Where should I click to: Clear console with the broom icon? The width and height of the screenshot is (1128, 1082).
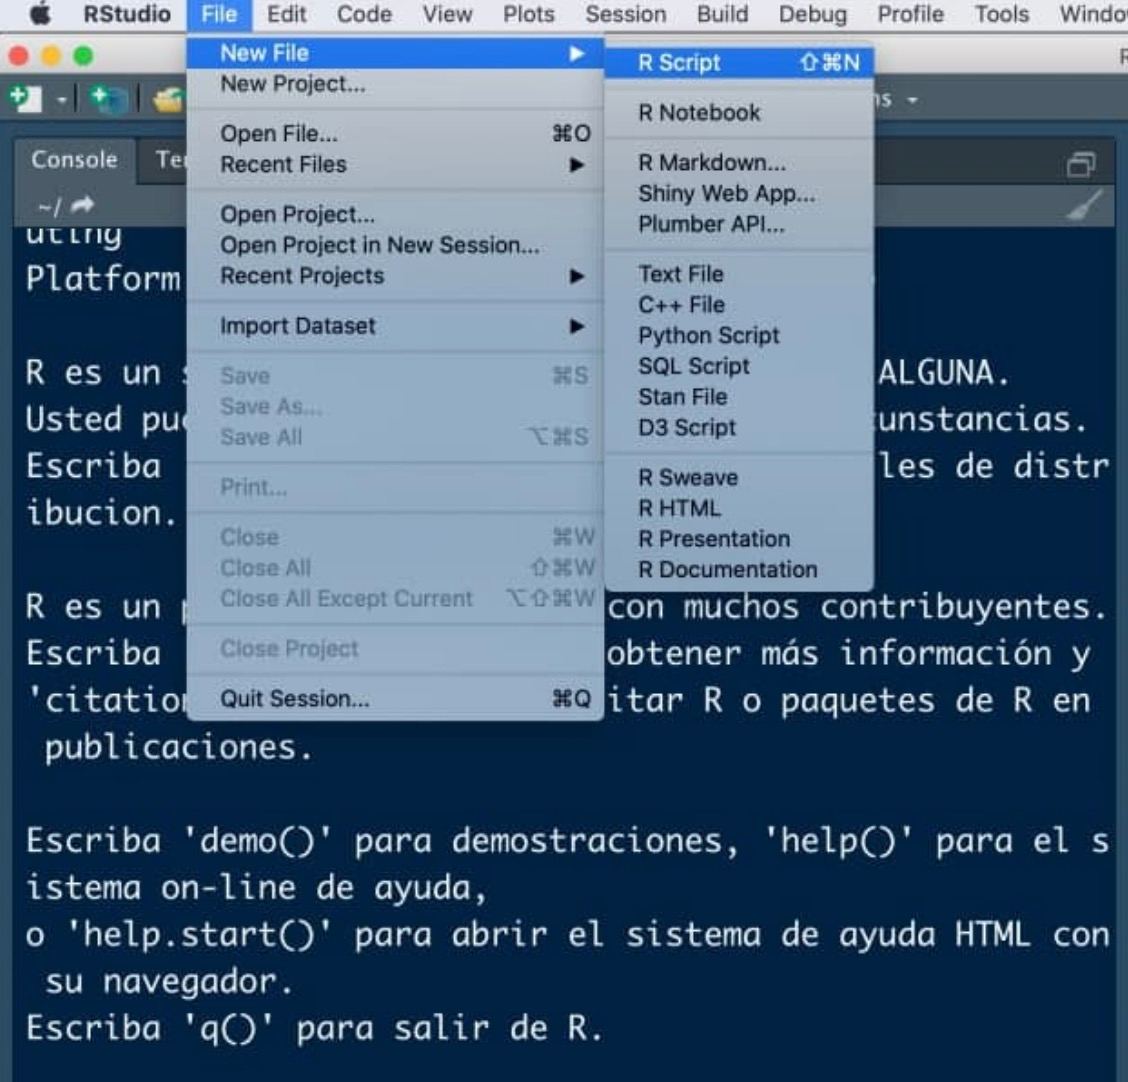coord(1085,206)
